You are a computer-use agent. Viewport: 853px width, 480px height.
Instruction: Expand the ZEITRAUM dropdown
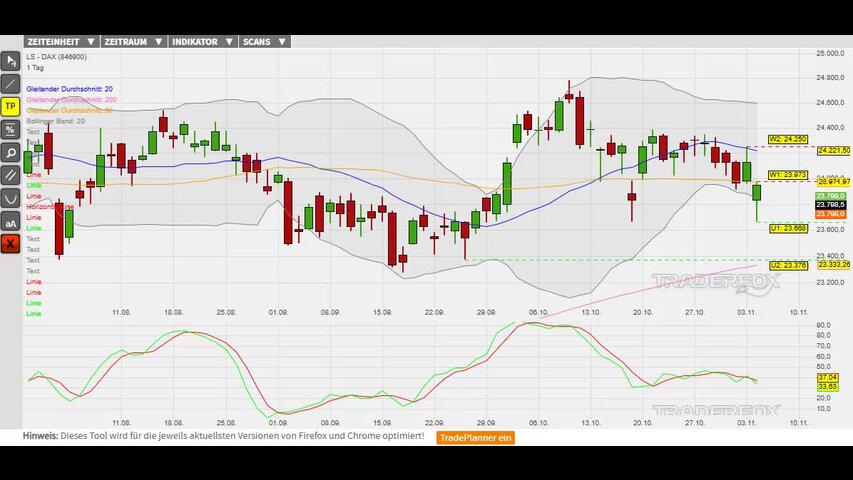[133, 42]
